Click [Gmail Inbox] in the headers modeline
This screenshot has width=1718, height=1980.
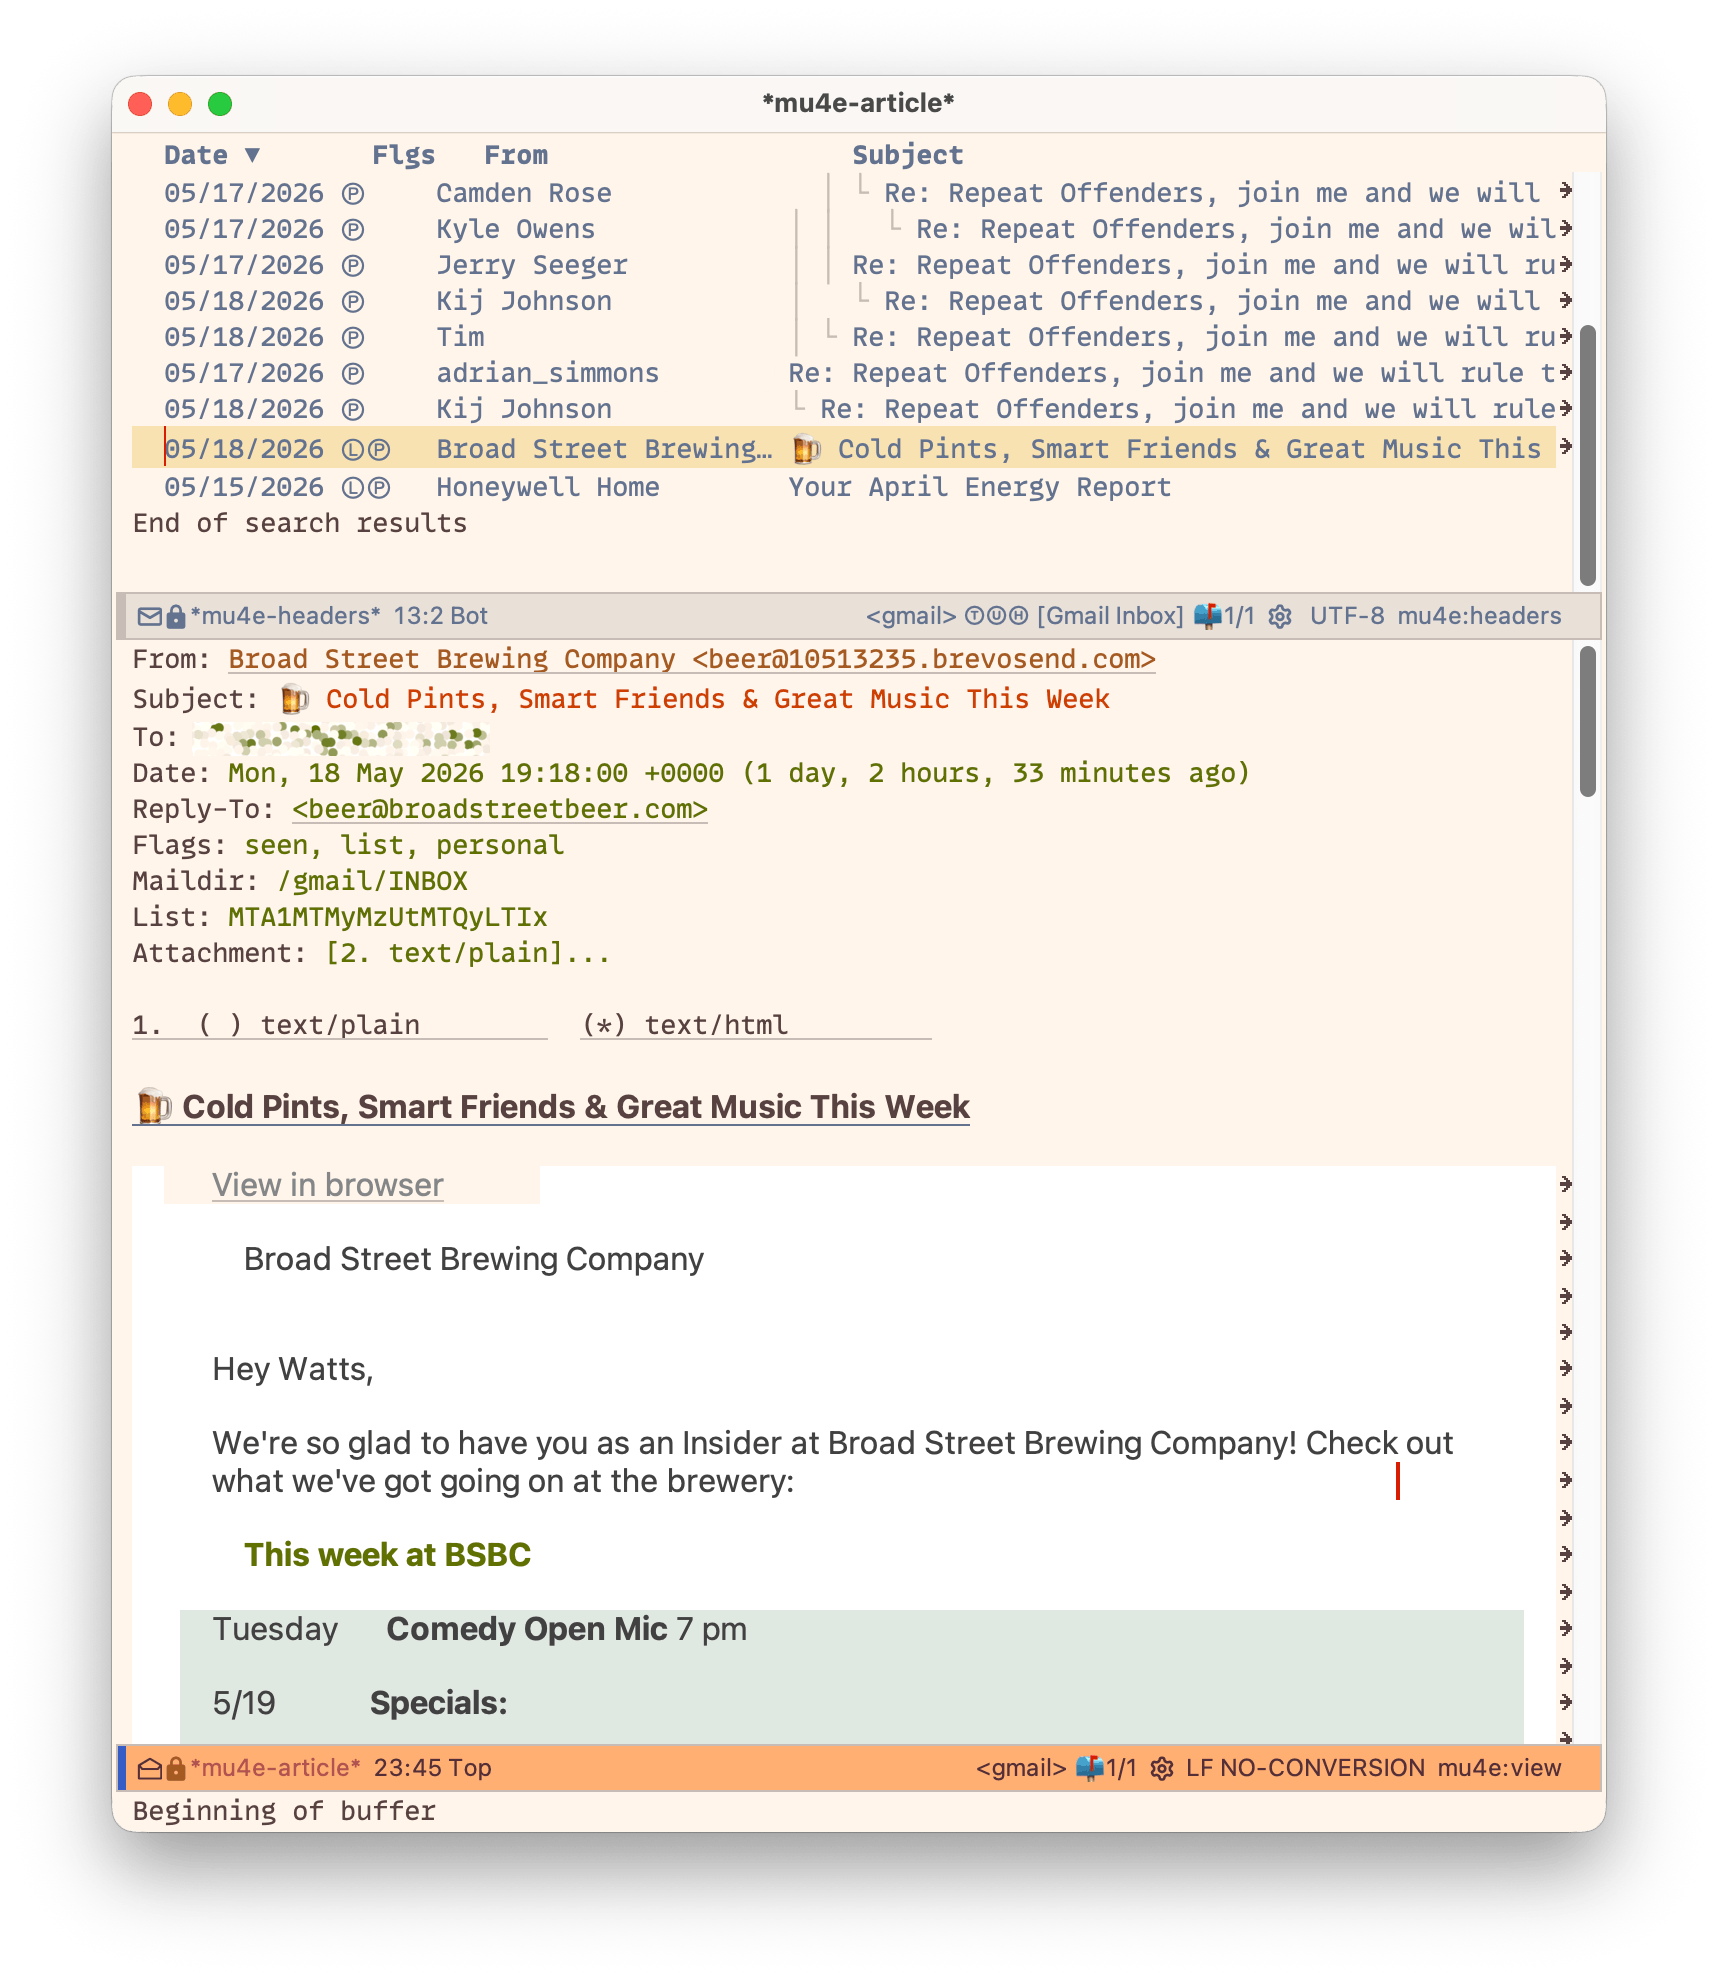pyautogui.click(x=1110, y=616)
